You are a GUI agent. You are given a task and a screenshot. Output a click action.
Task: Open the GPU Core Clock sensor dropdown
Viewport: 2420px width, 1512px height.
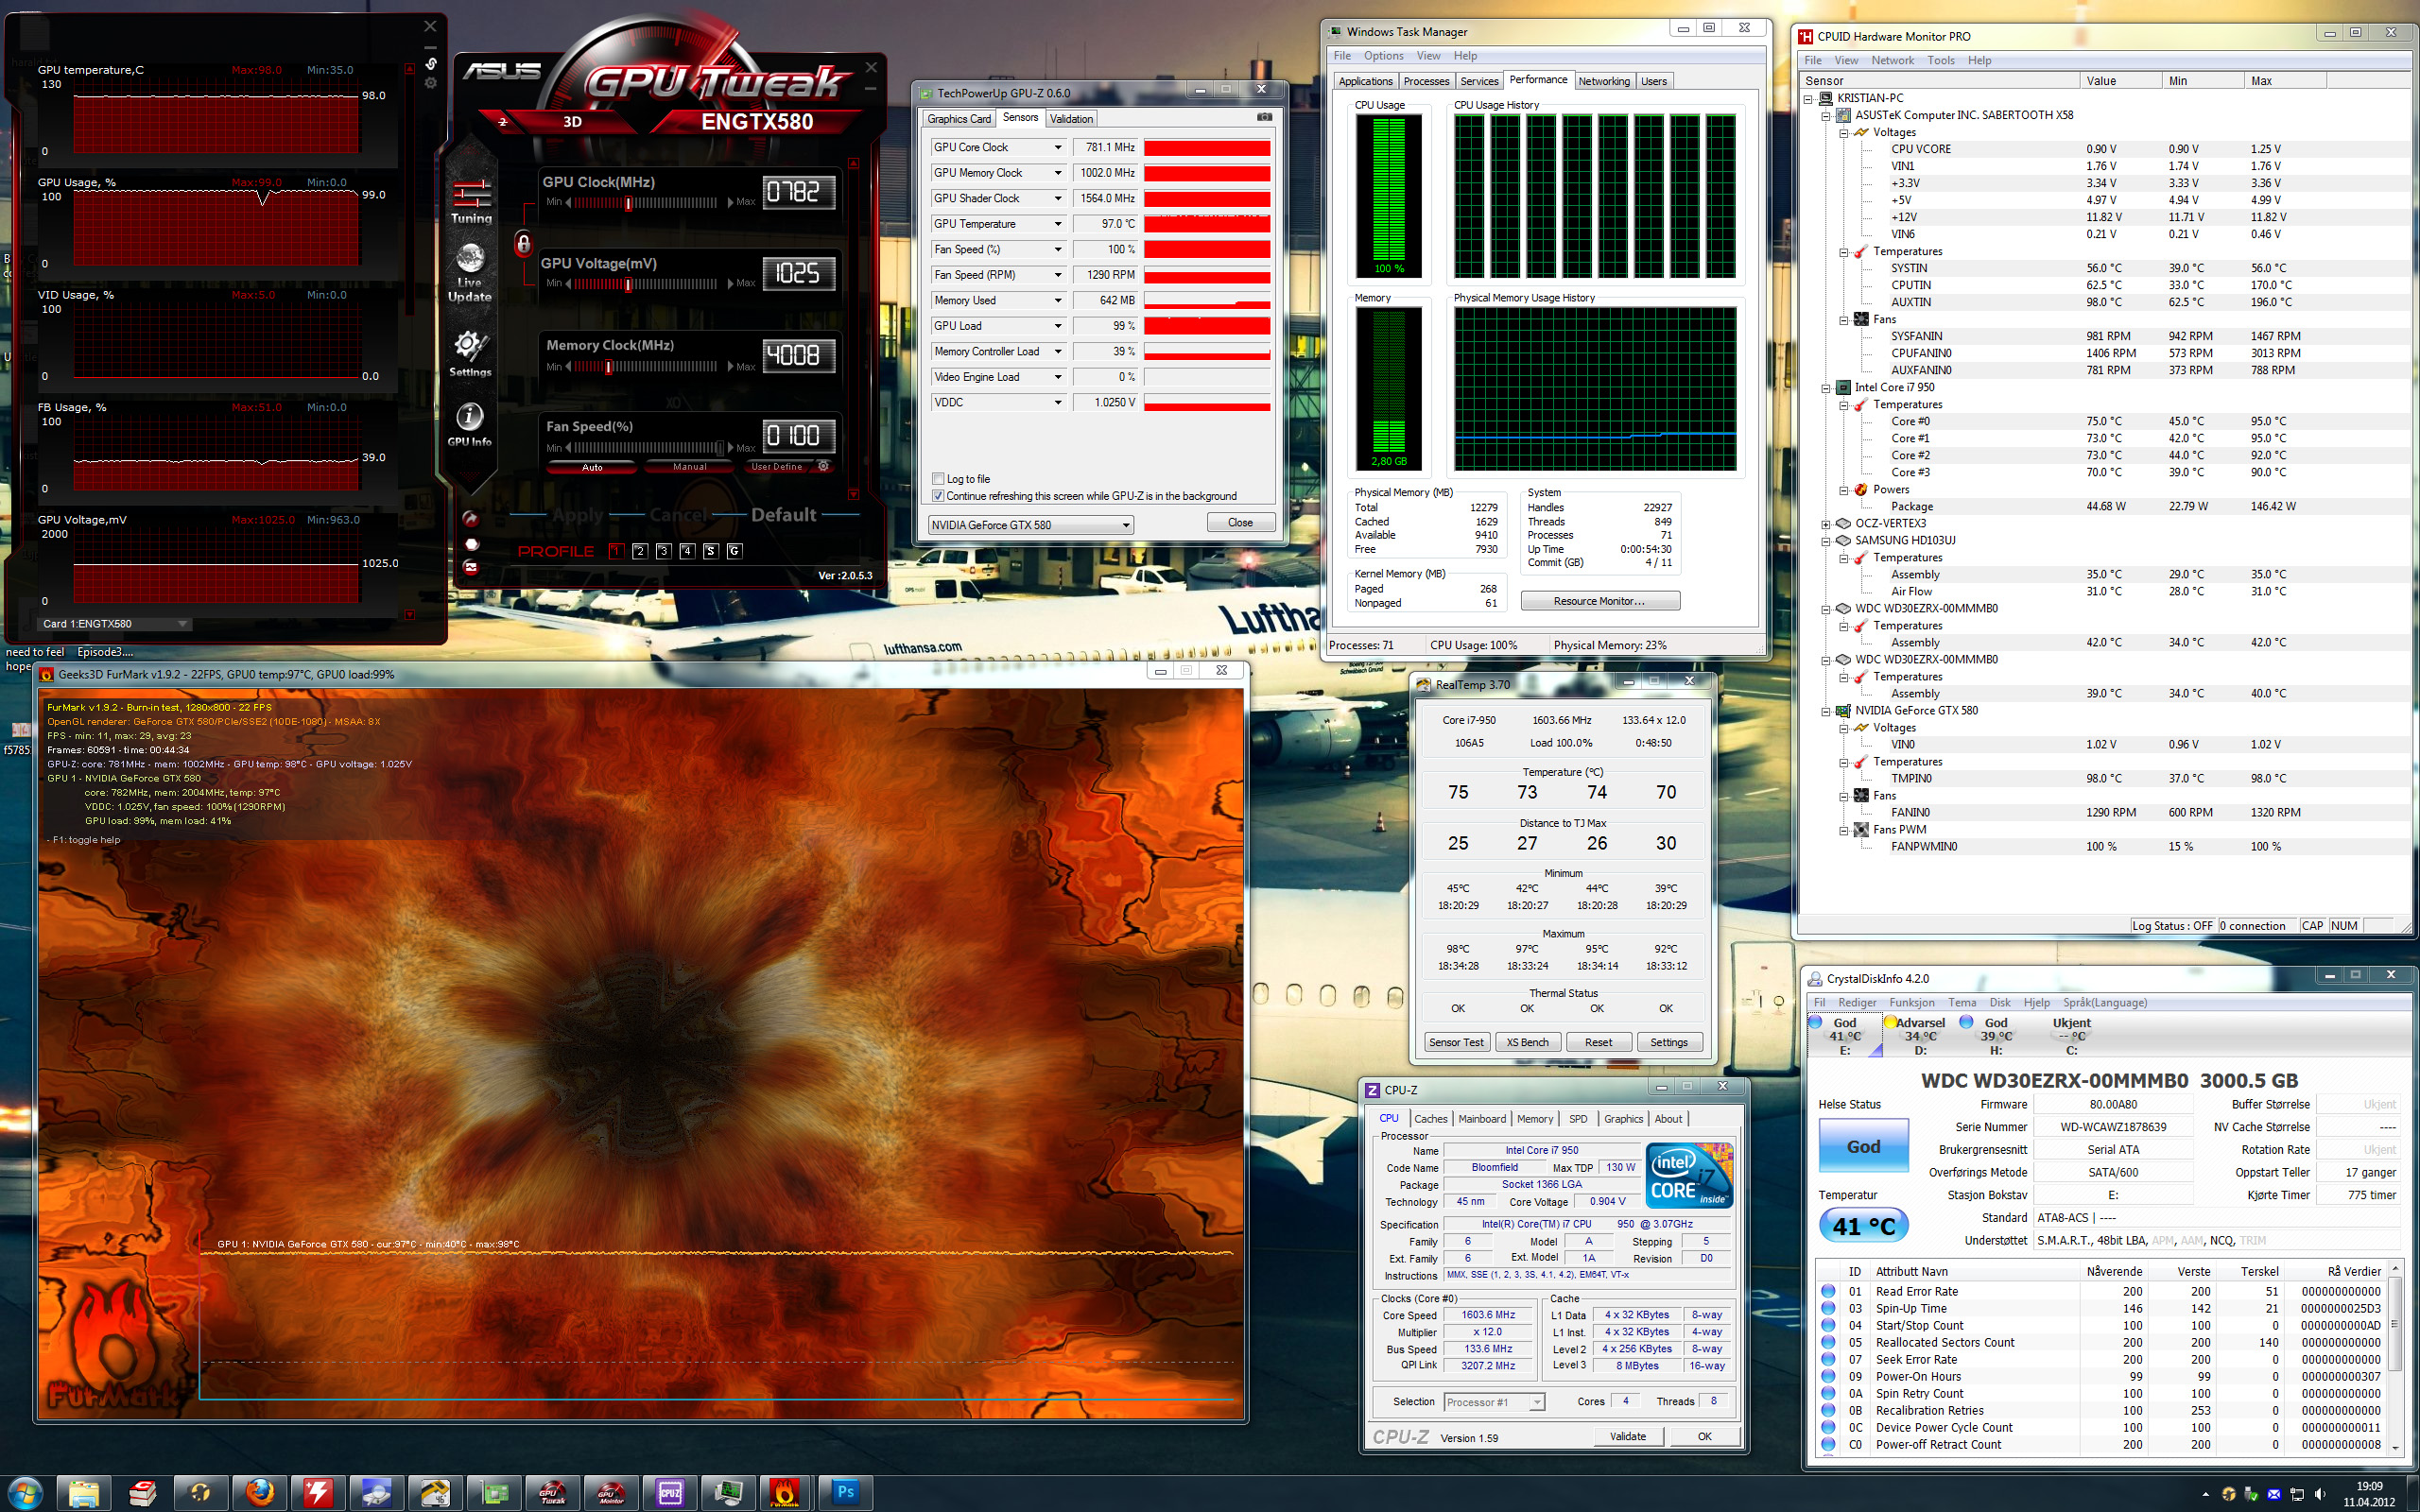(x=1058, y=147)
